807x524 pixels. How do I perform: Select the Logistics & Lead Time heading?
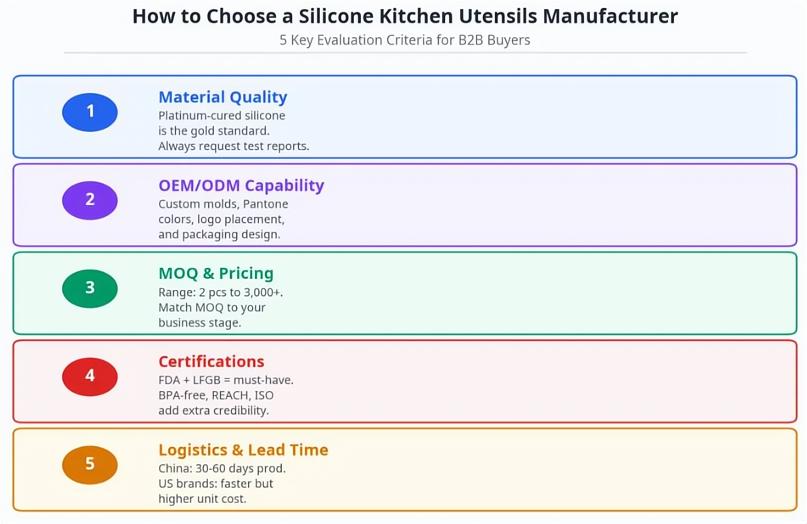(x=243, y=450)
